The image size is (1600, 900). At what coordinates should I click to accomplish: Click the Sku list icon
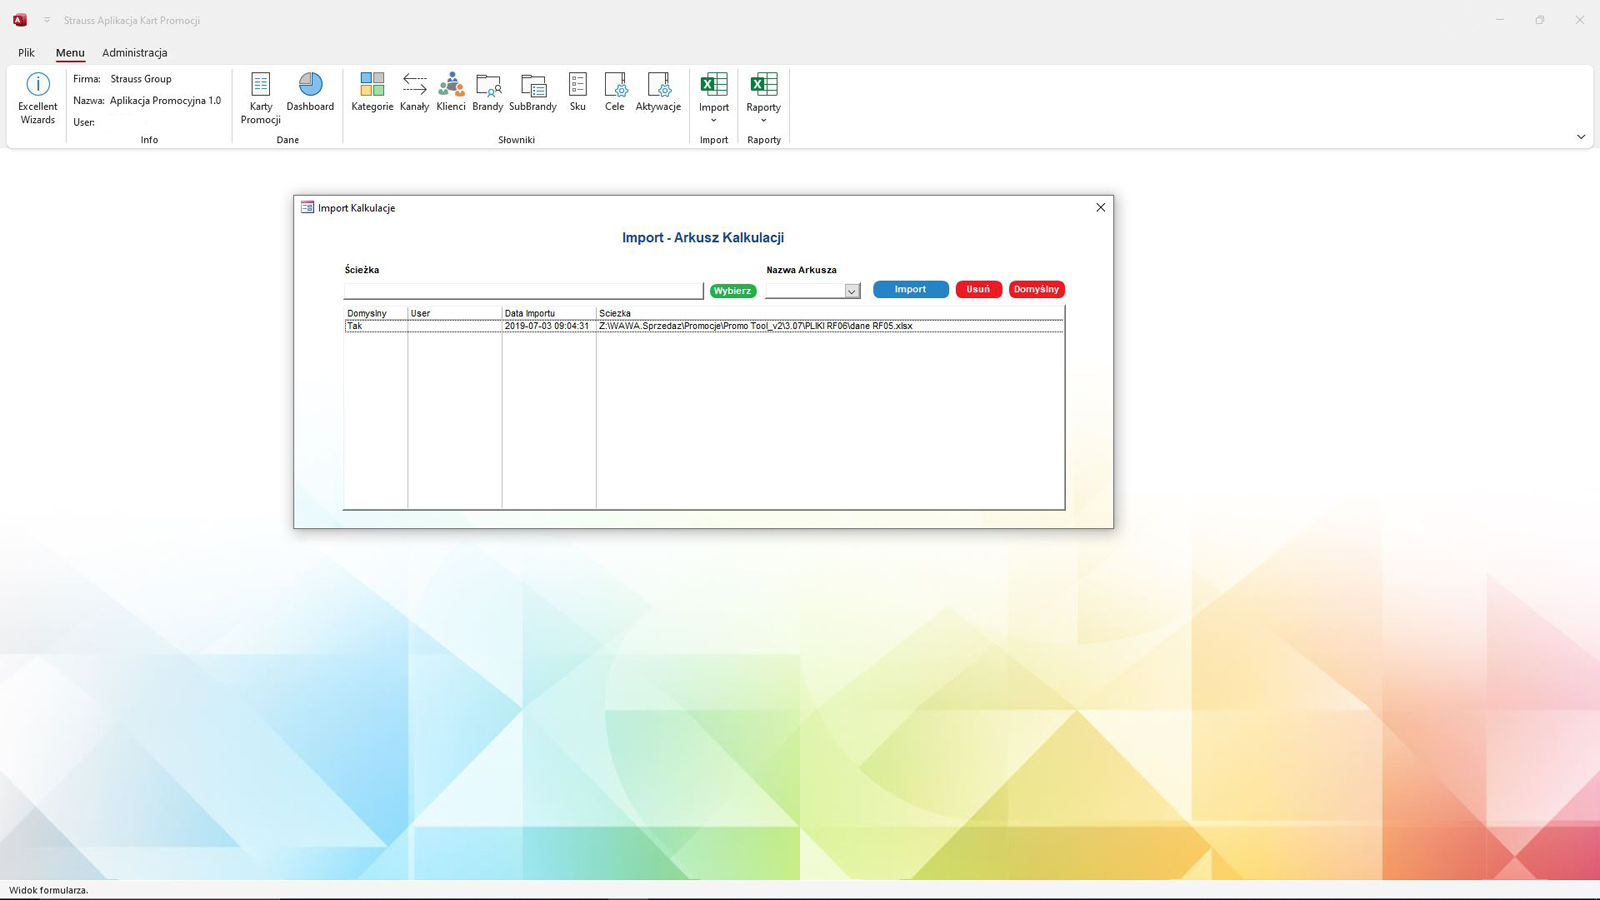coord(578,91)
